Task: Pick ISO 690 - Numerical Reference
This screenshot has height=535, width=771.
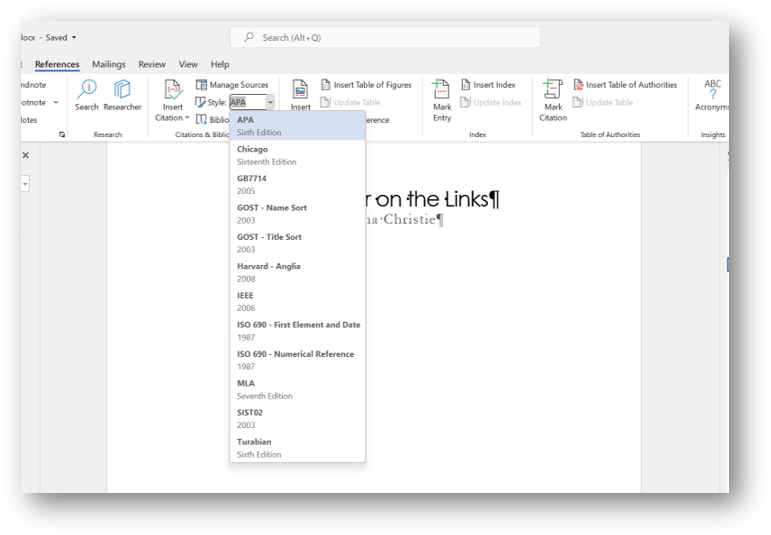Action: (x=297, y=360)
